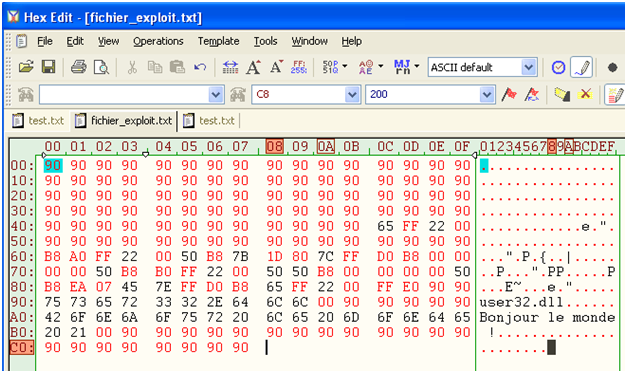Expand the AO AE icon dropdown arrow
628x373 pixels.
380,66
